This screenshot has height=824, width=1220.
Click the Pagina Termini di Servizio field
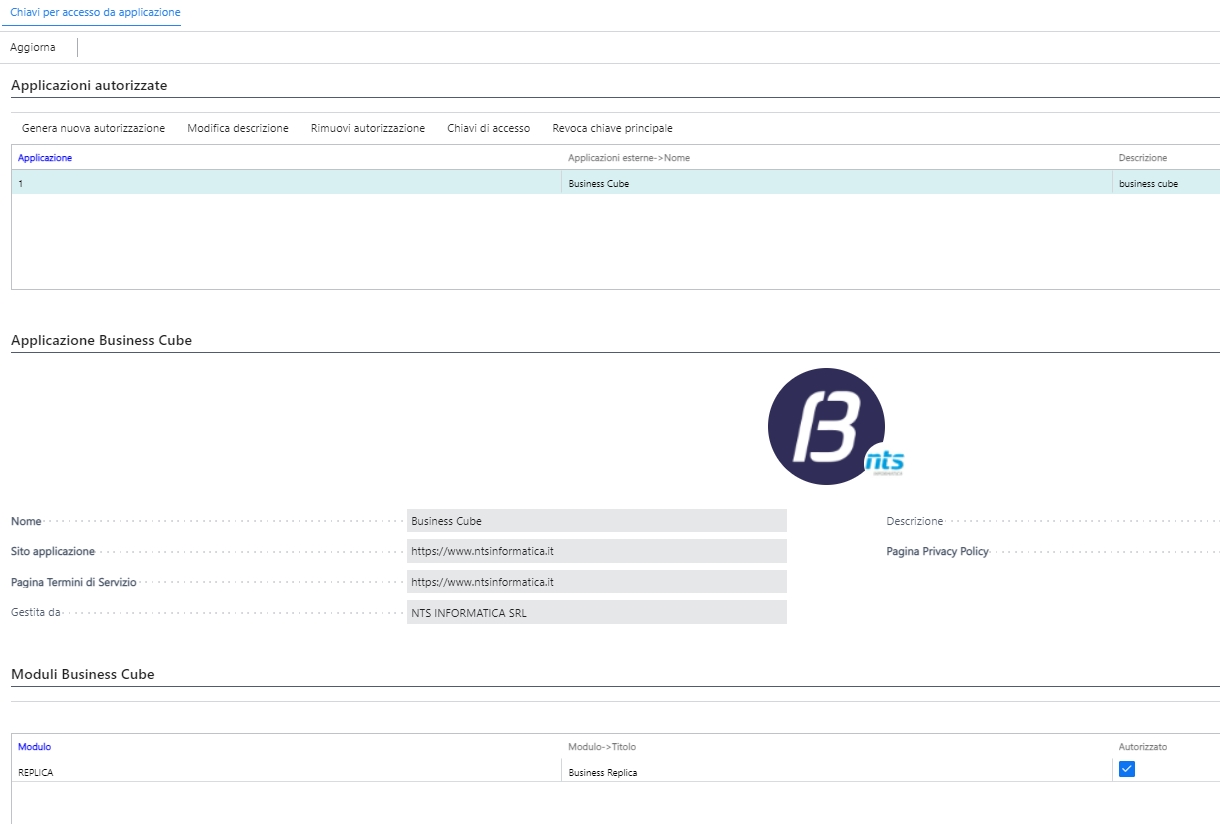pyautogui.click(x=597, y=582)
